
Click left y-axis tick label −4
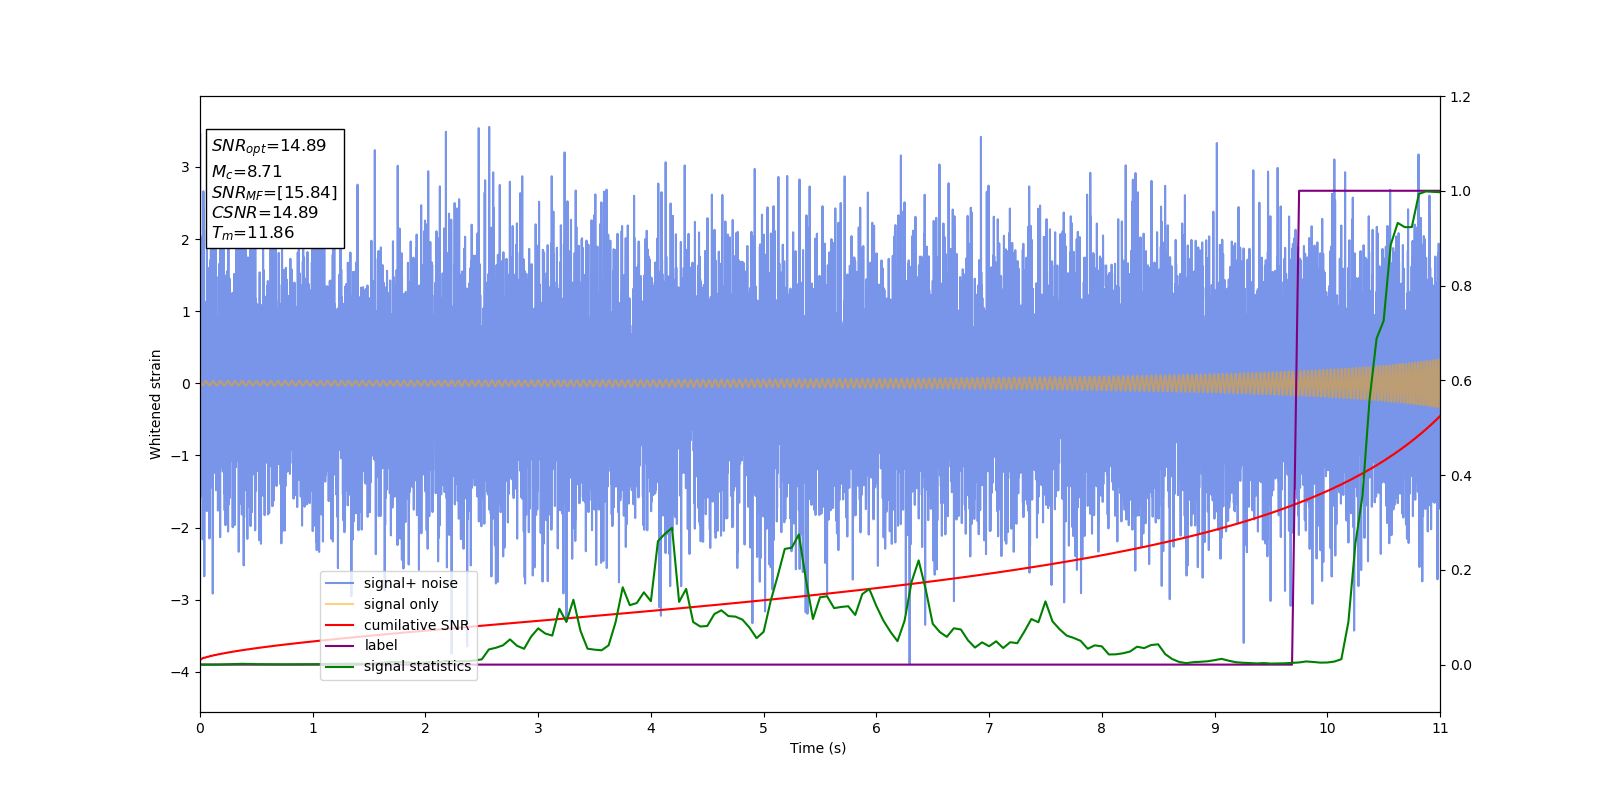tap(181, 672)
